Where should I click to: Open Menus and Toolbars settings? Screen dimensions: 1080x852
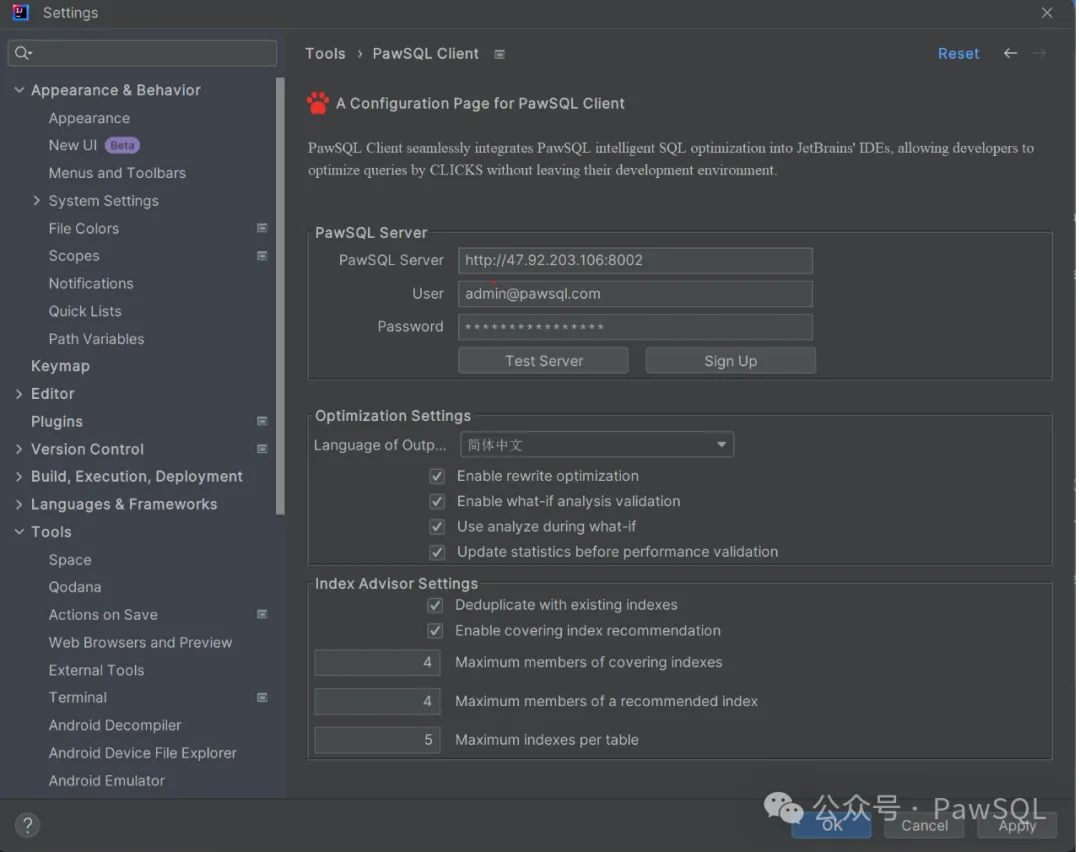tap(117, 173)
